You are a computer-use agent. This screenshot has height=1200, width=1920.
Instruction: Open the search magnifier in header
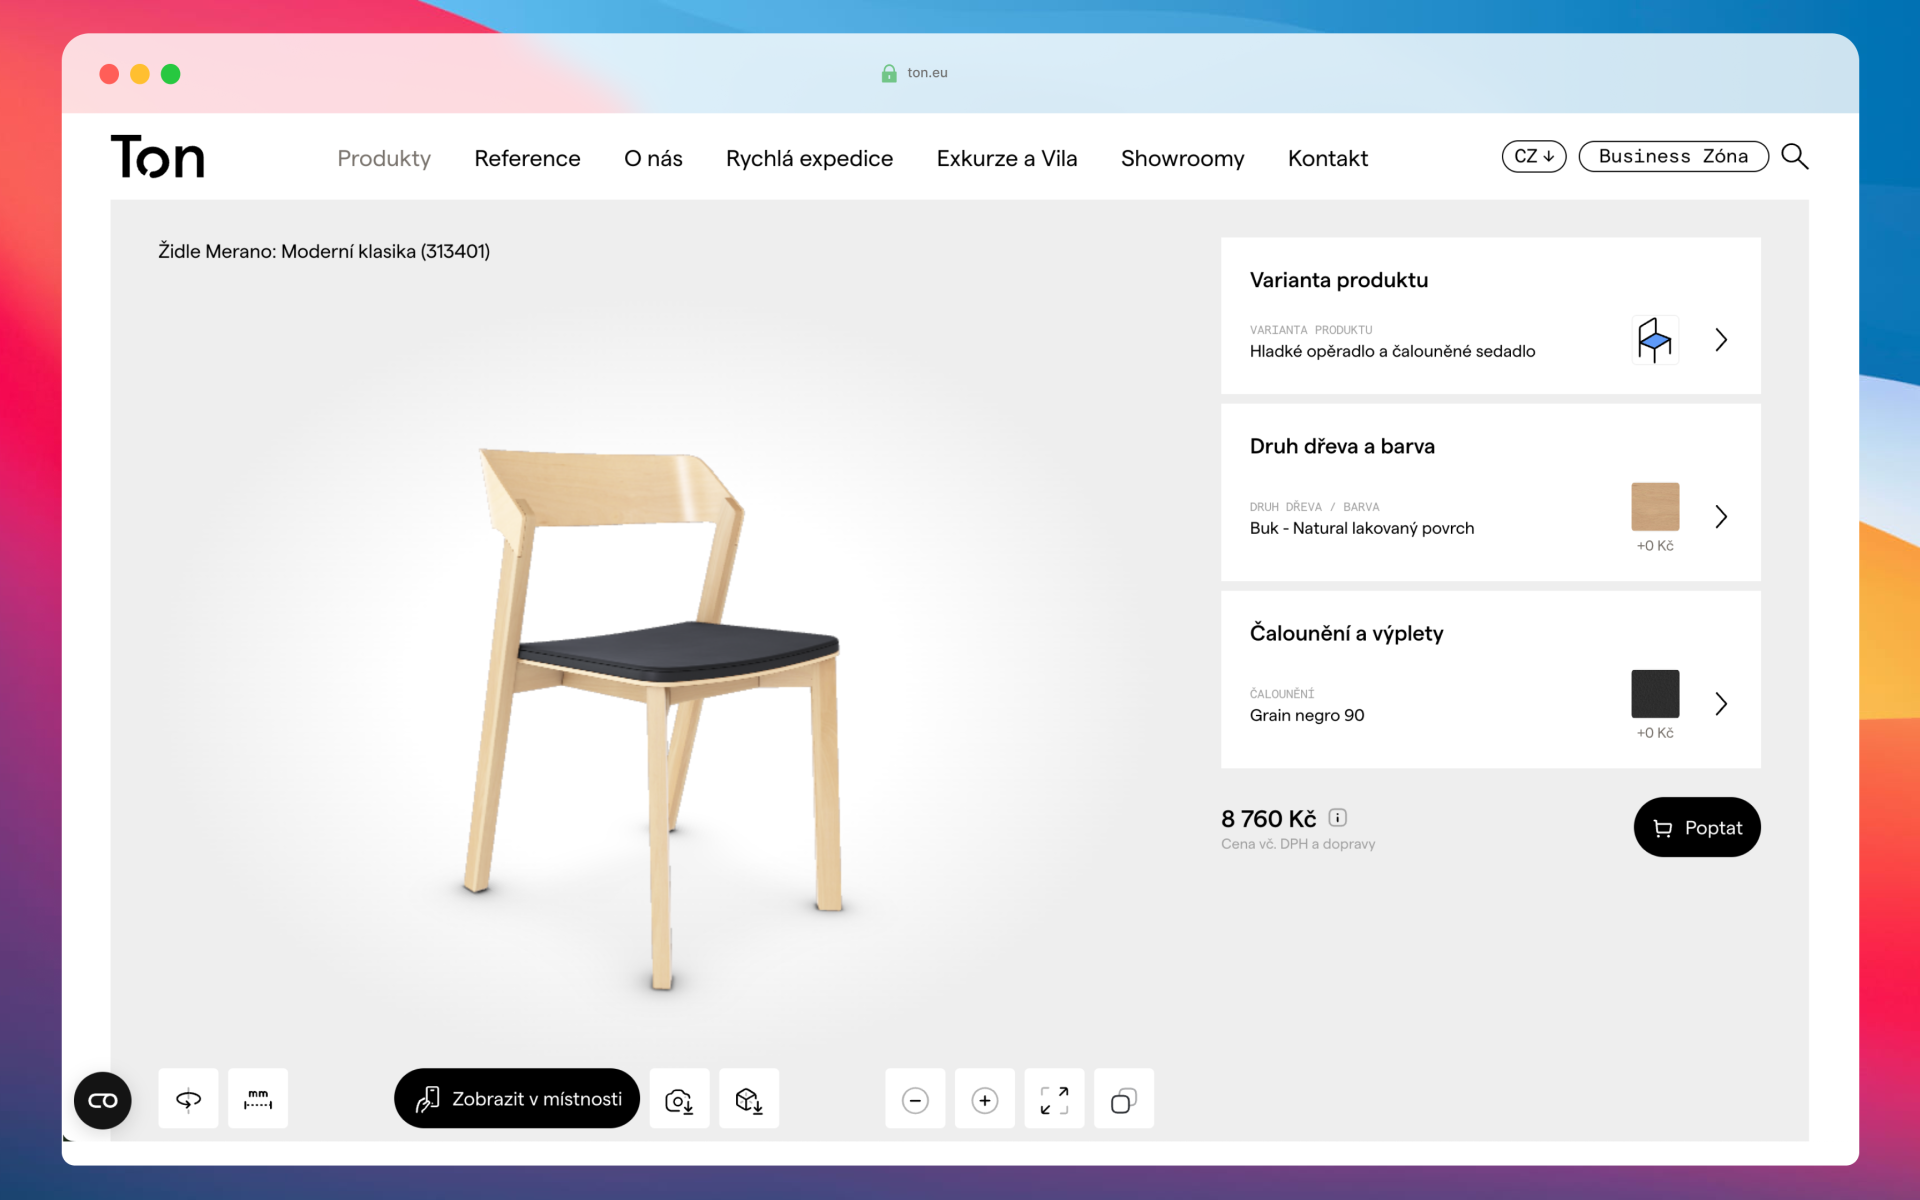(x=1795, y=157)
